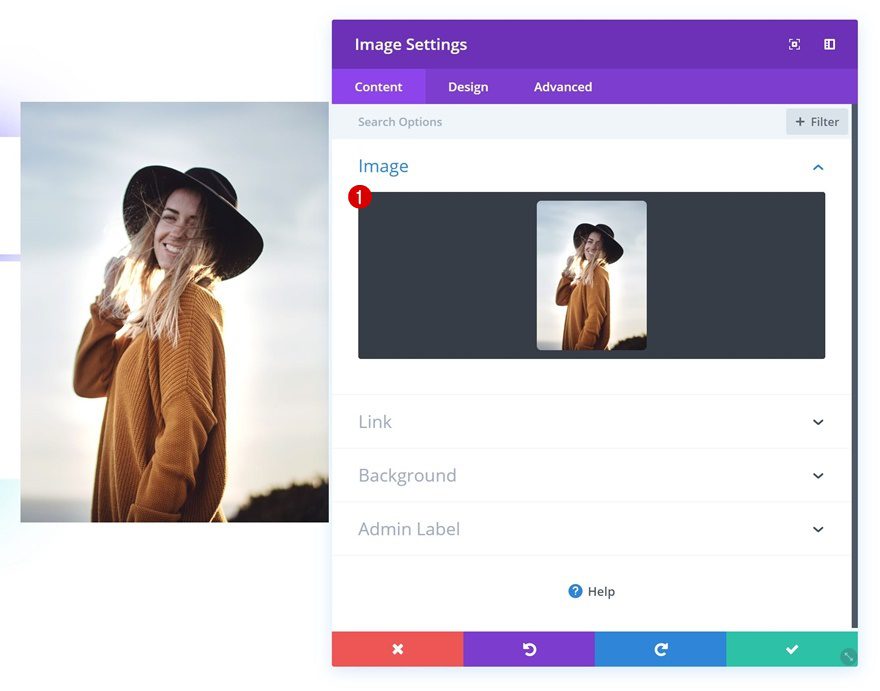Switch to the Design tab
The width and height of the screenshot is (880, 691).
pos(467,87)
